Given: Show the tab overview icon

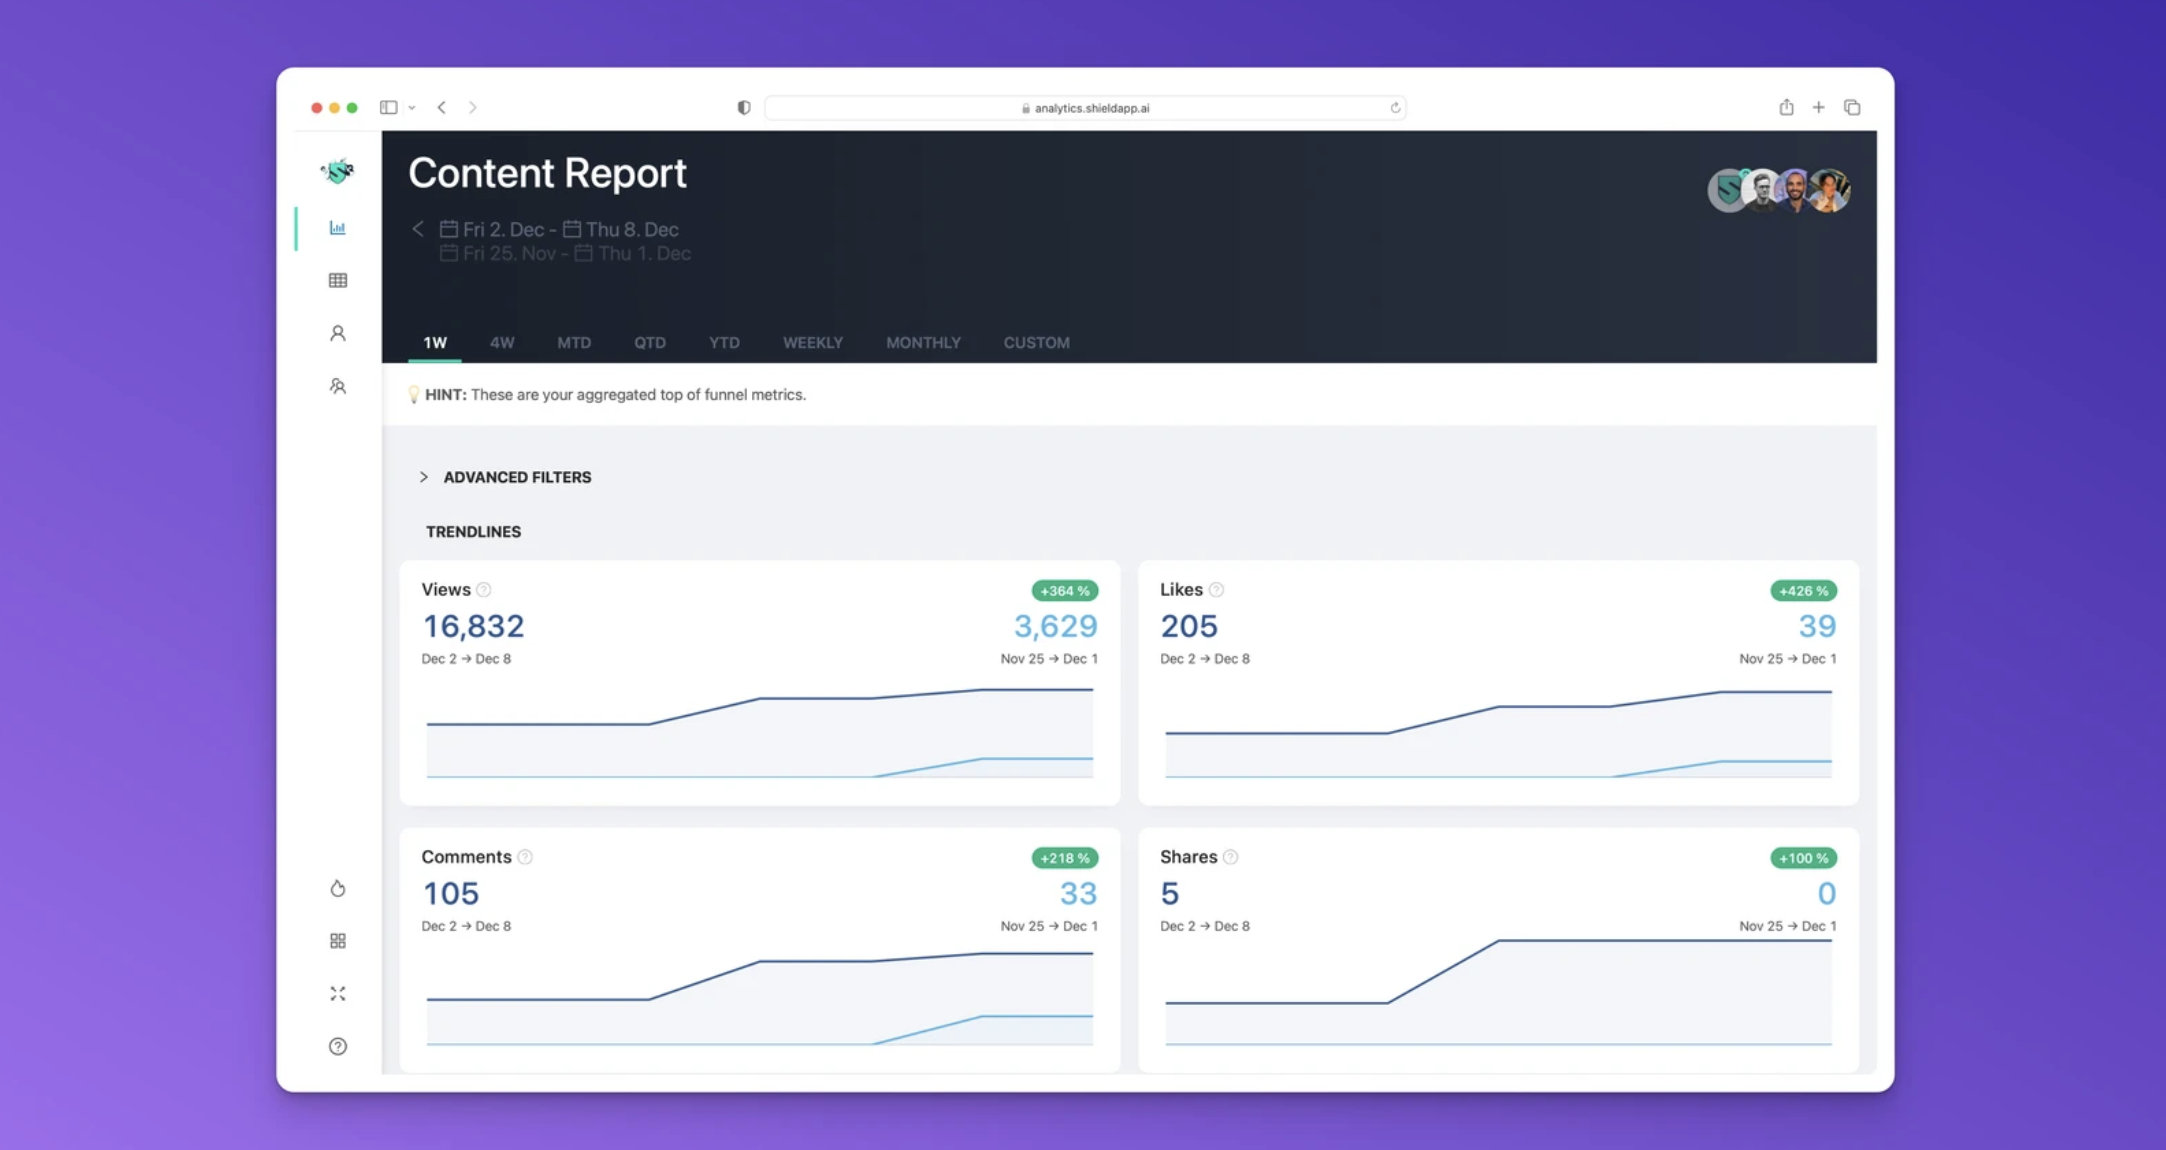Looking at the screenshot, I should coord(1852,107).
